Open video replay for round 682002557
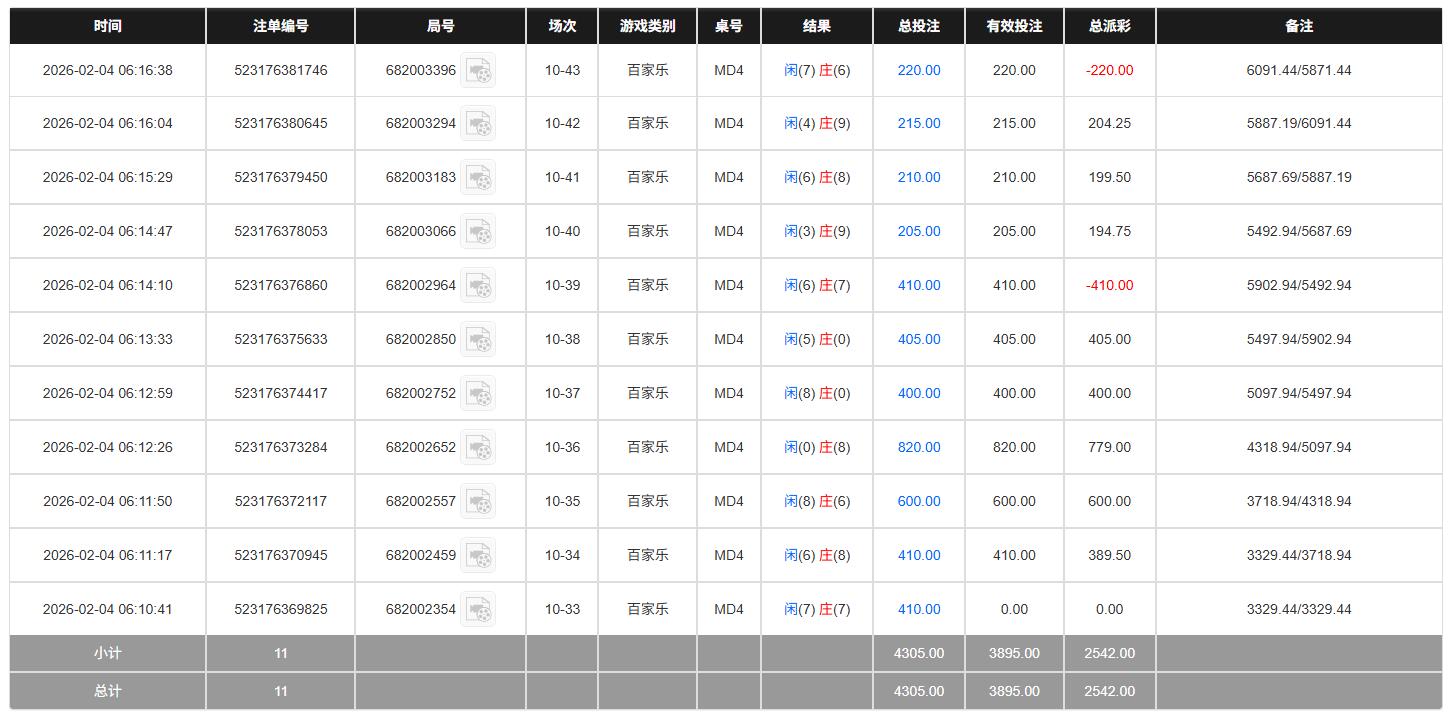The image size is (1450, 715). point(478,502)
